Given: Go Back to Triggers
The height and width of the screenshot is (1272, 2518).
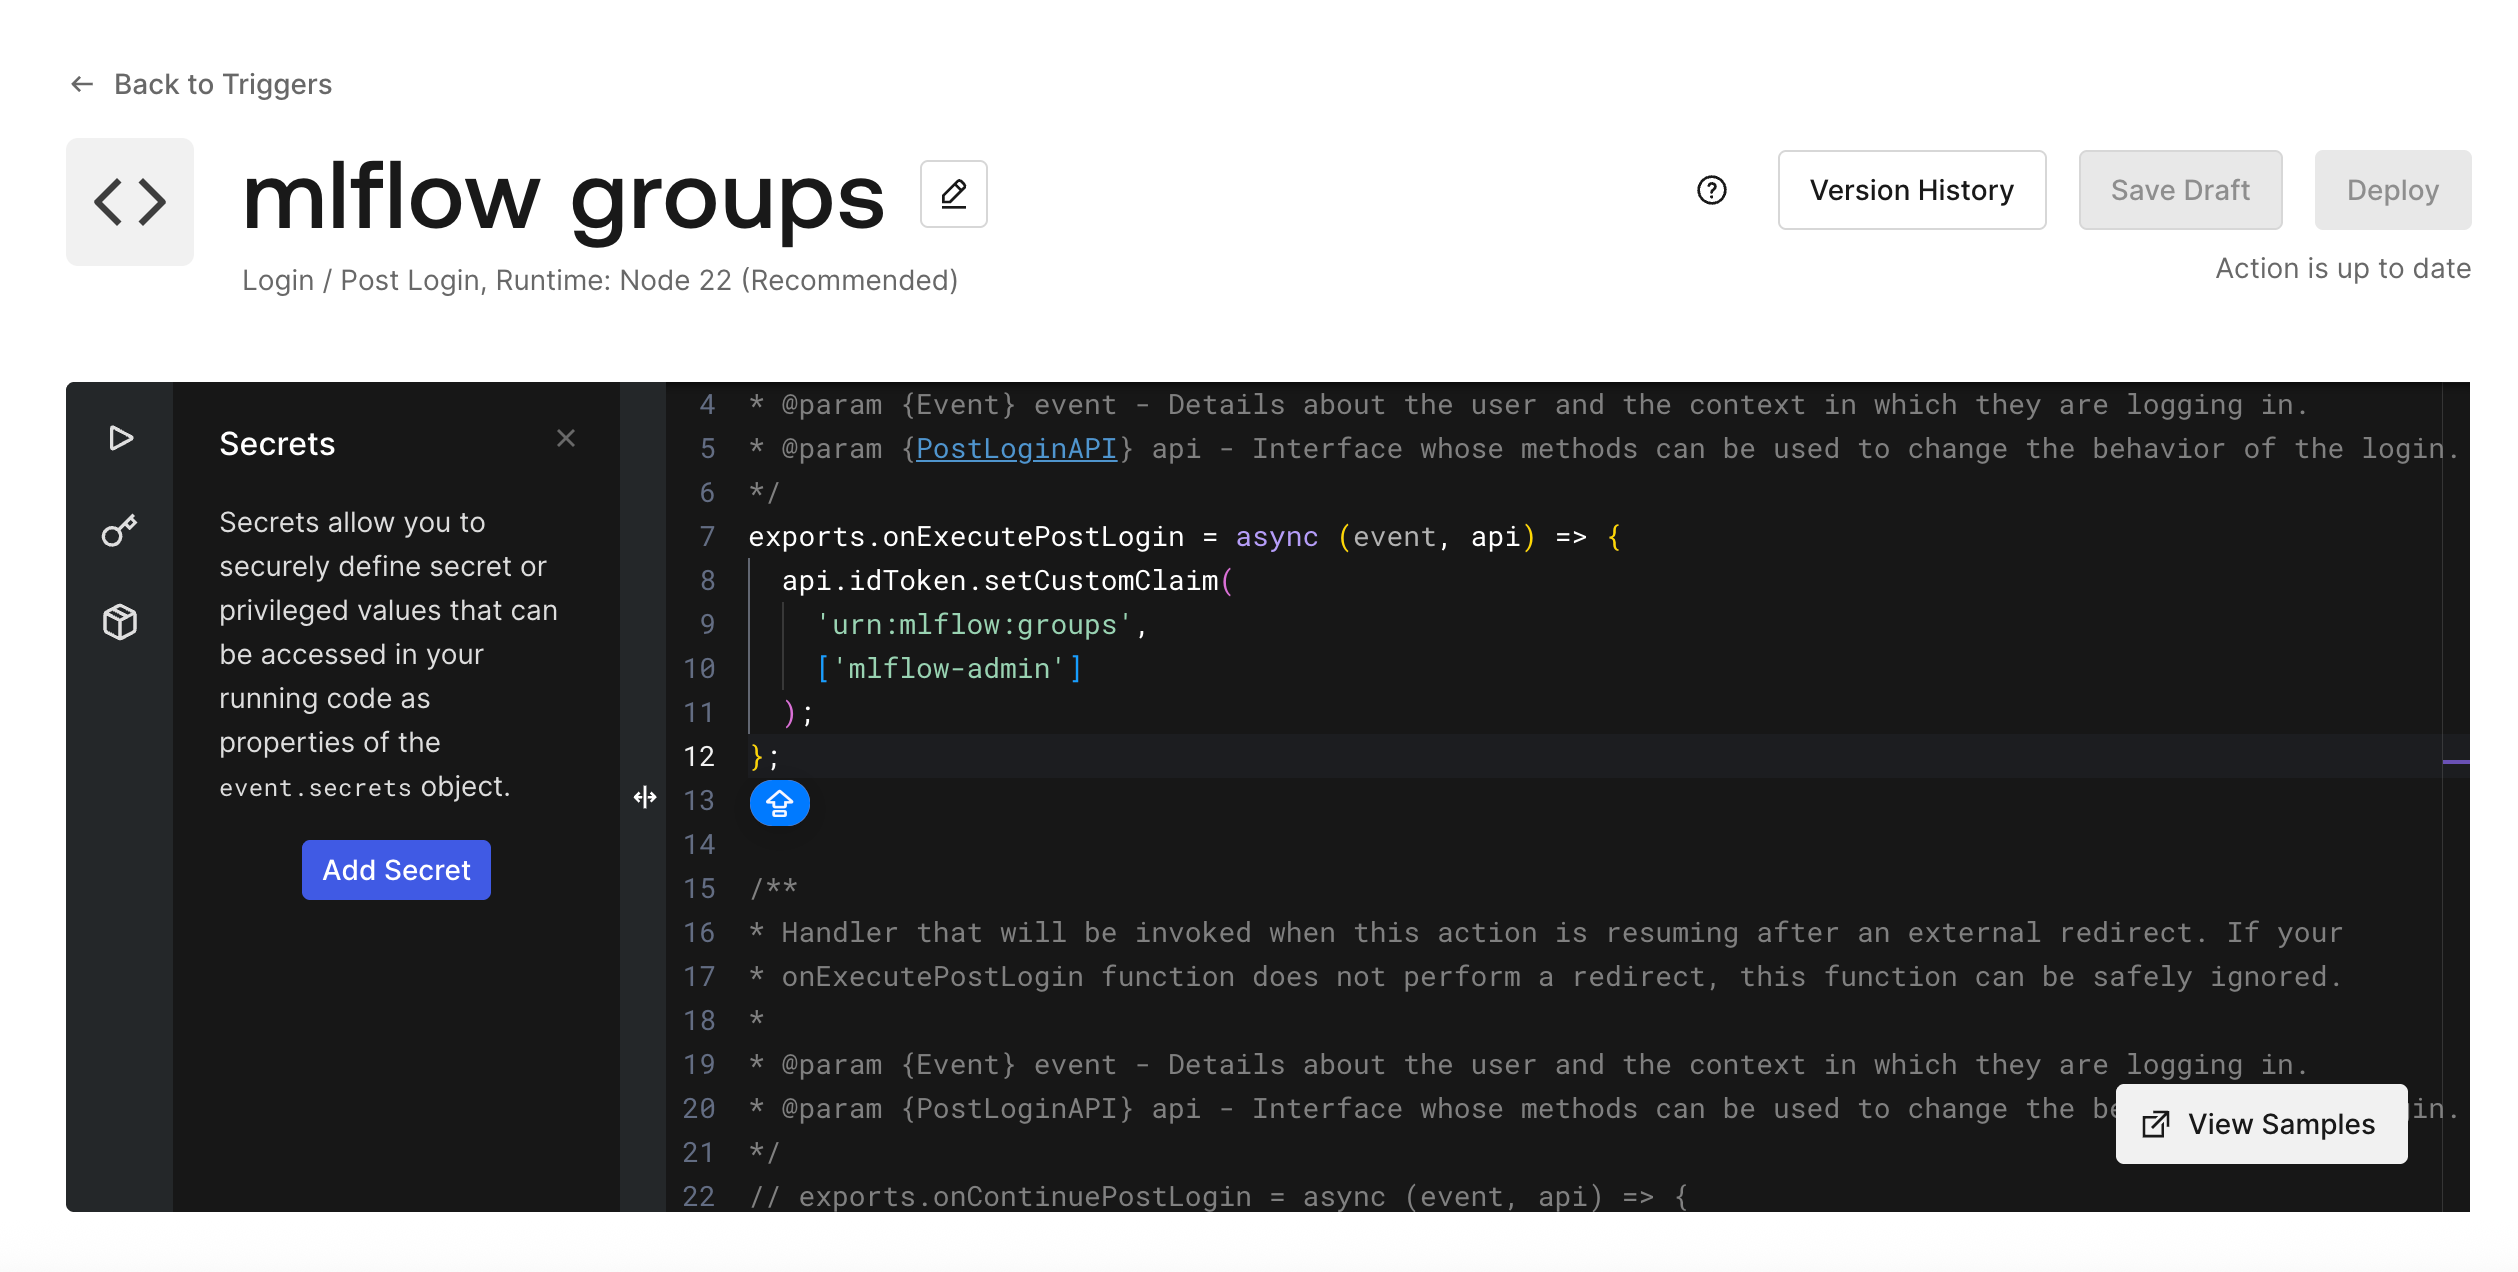Looking at the screenshot, I should [222, 84].
